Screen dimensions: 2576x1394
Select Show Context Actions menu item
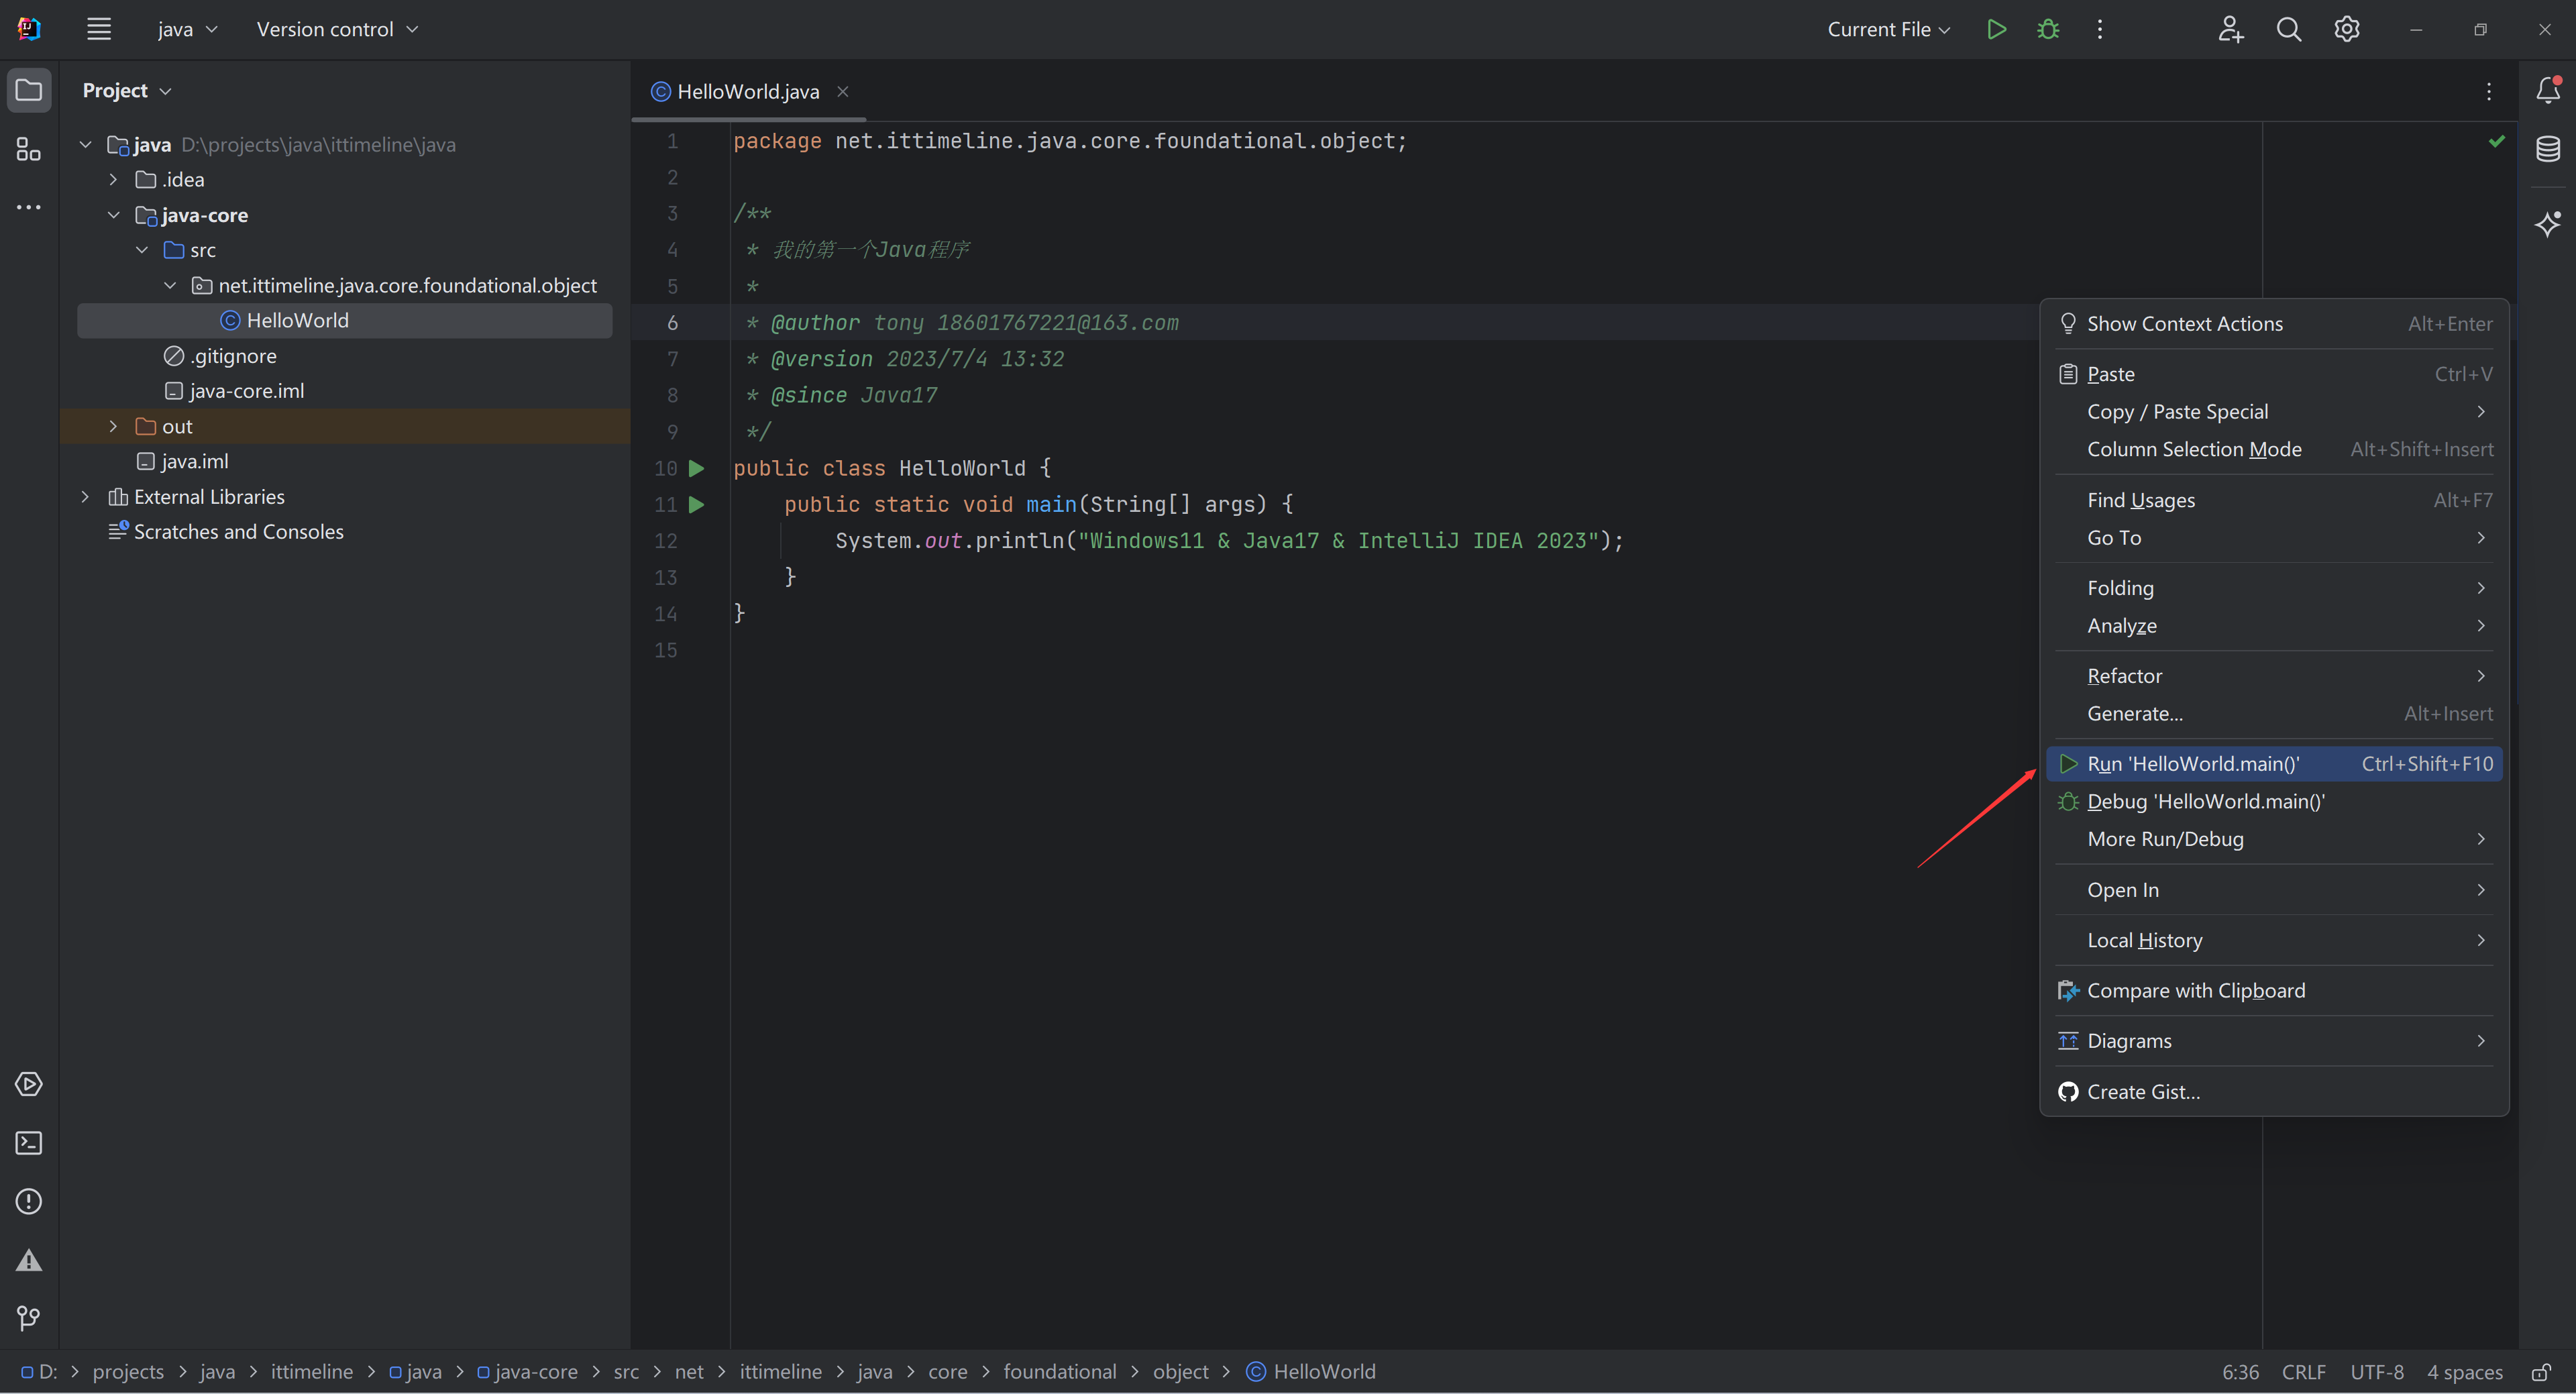point(2274,323)
